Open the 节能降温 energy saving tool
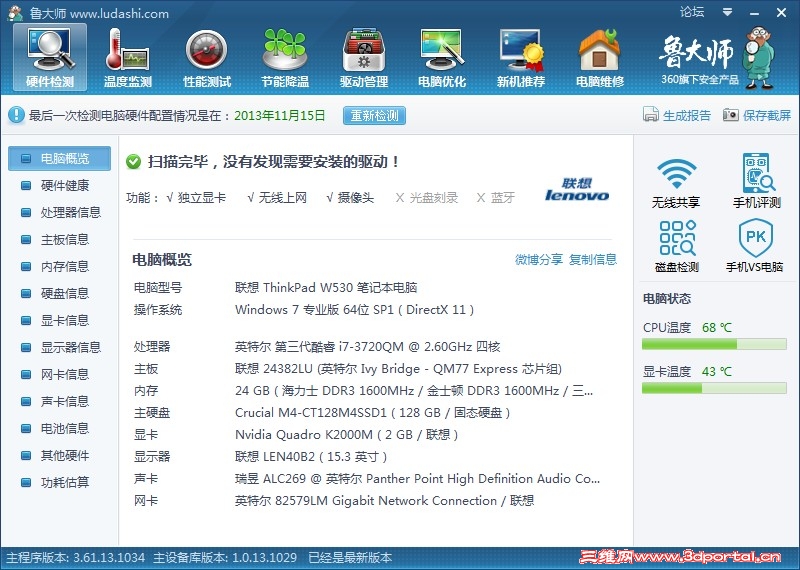800x570 pixels. pyautogui.click(x=285, y=58)
